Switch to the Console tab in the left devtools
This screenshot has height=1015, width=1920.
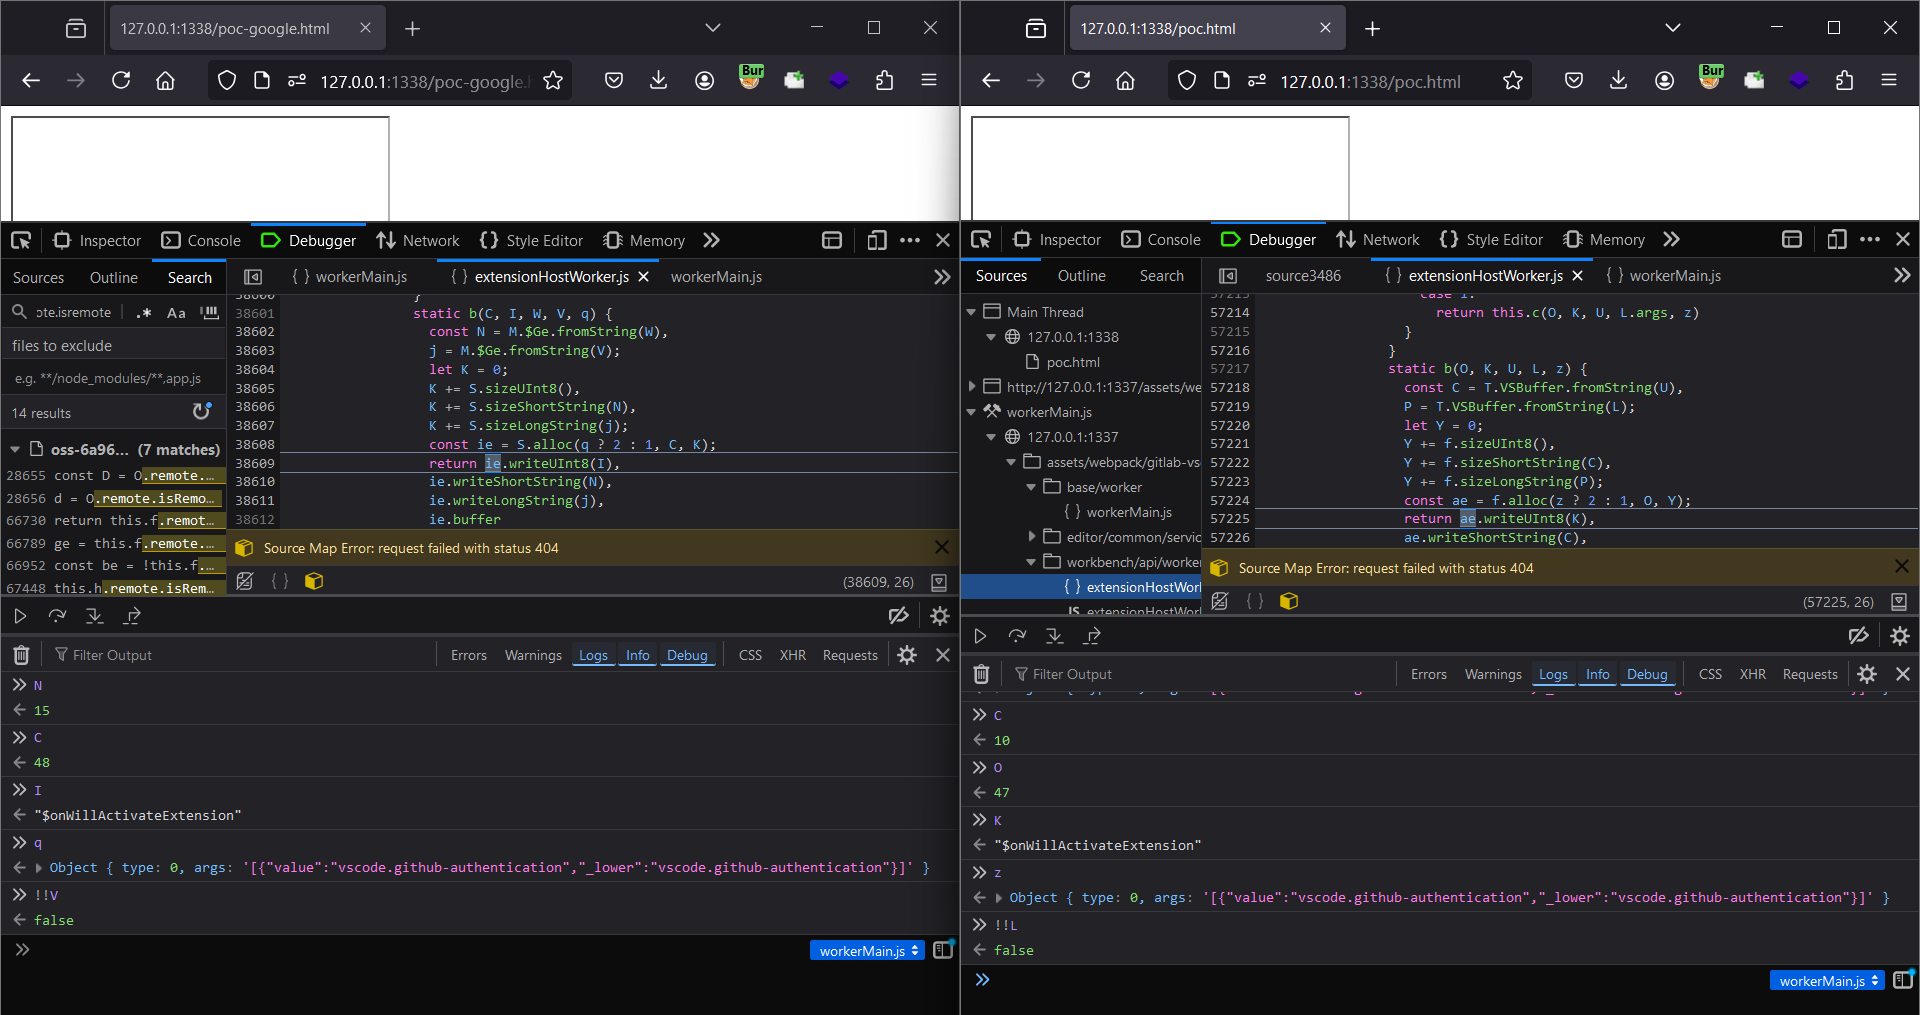point(201,240)
